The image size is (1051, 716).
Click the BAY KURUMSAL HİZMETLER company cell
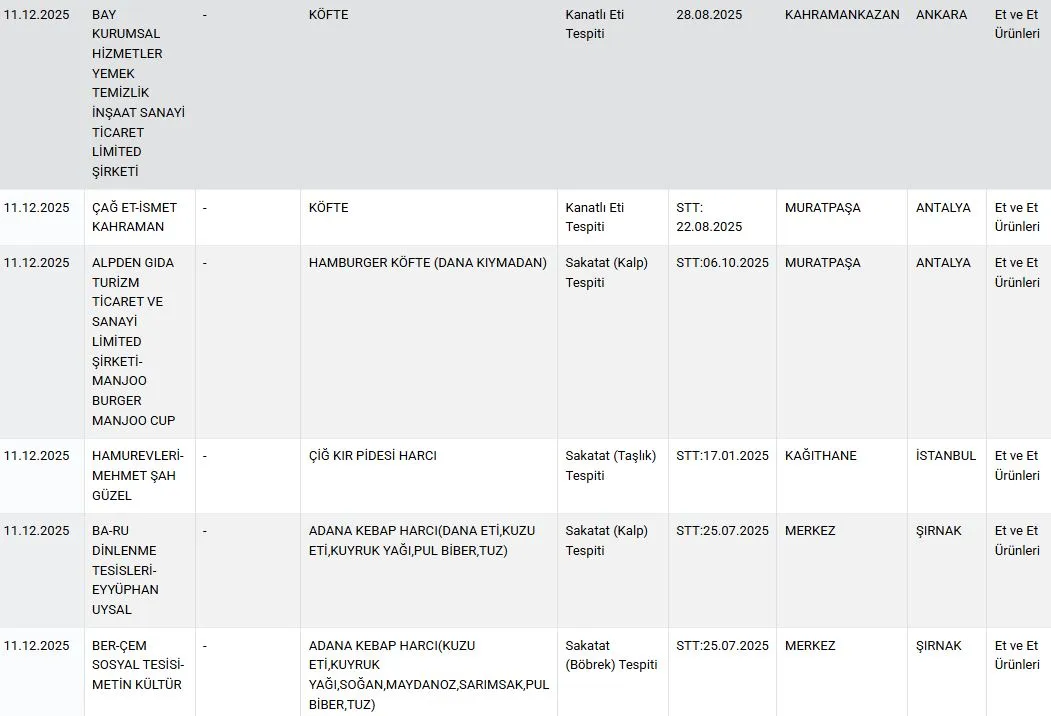[138, 93]
